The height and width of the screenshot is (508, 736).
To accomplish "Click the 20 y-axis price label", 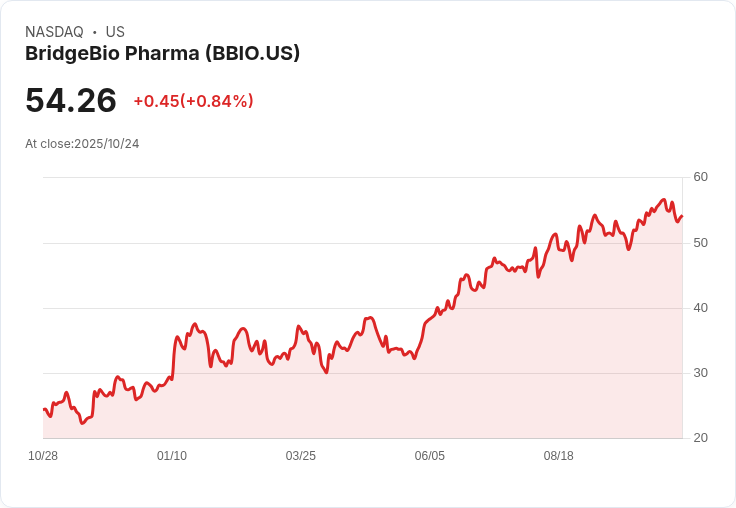I will click(x=700, y=438).
